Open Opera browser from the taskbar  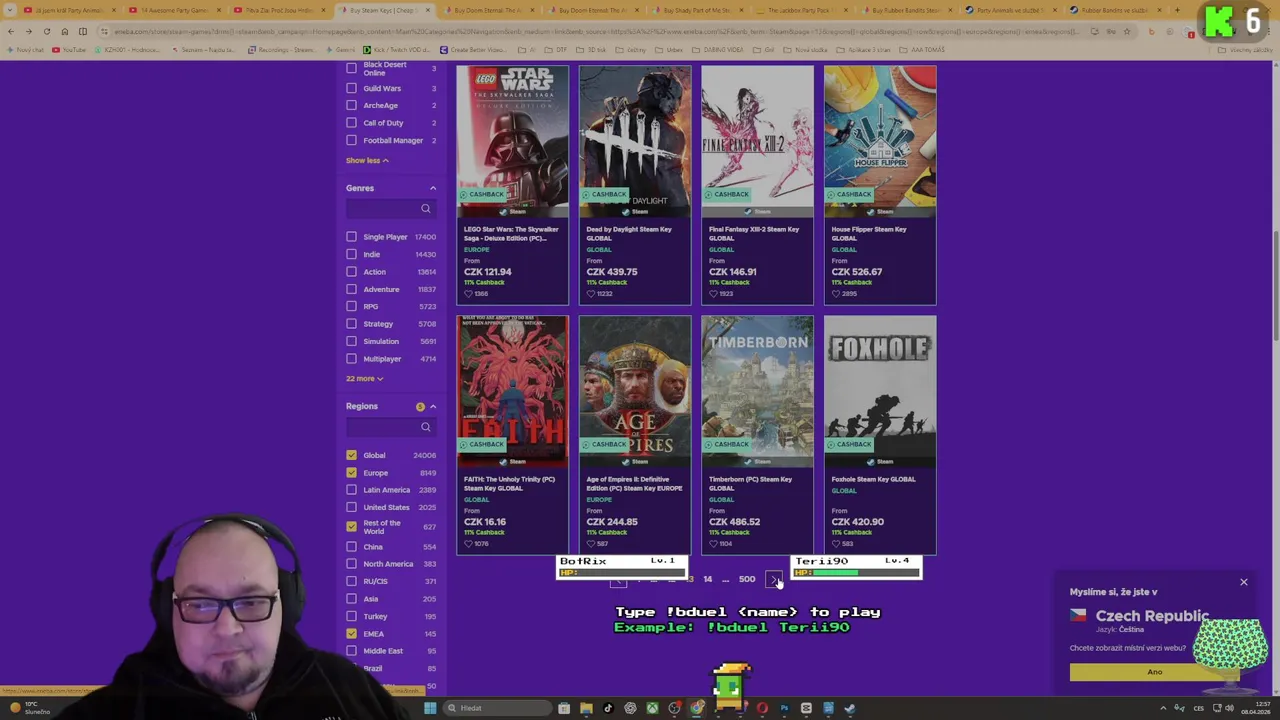[762, 708]
